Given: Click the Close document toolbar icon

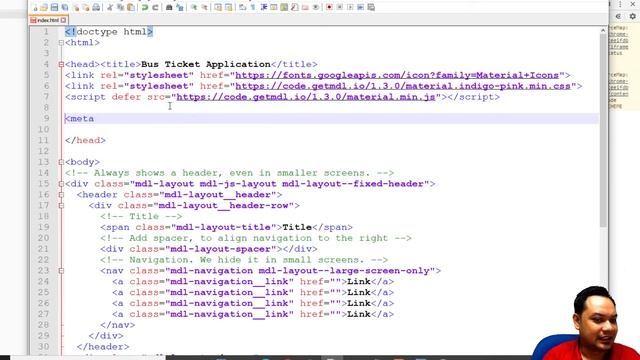Looking at the screenshot, I should [x=76, y=7].
